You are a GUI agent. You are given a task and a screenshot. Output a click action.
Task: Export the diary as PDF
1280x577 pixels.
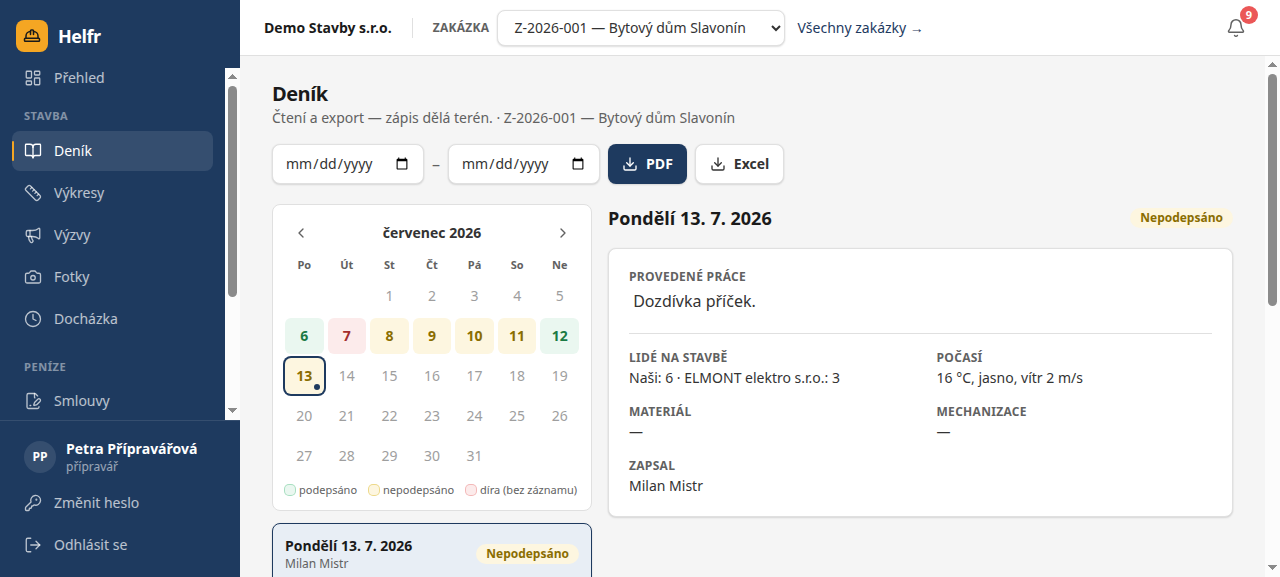(x=647, y=164)
